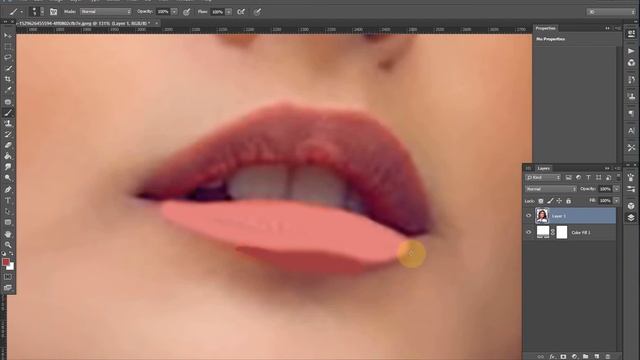This screenshot has width=640, height=360.
Task: Select the Eyedropper tool
Action: [x=8, y=90]
